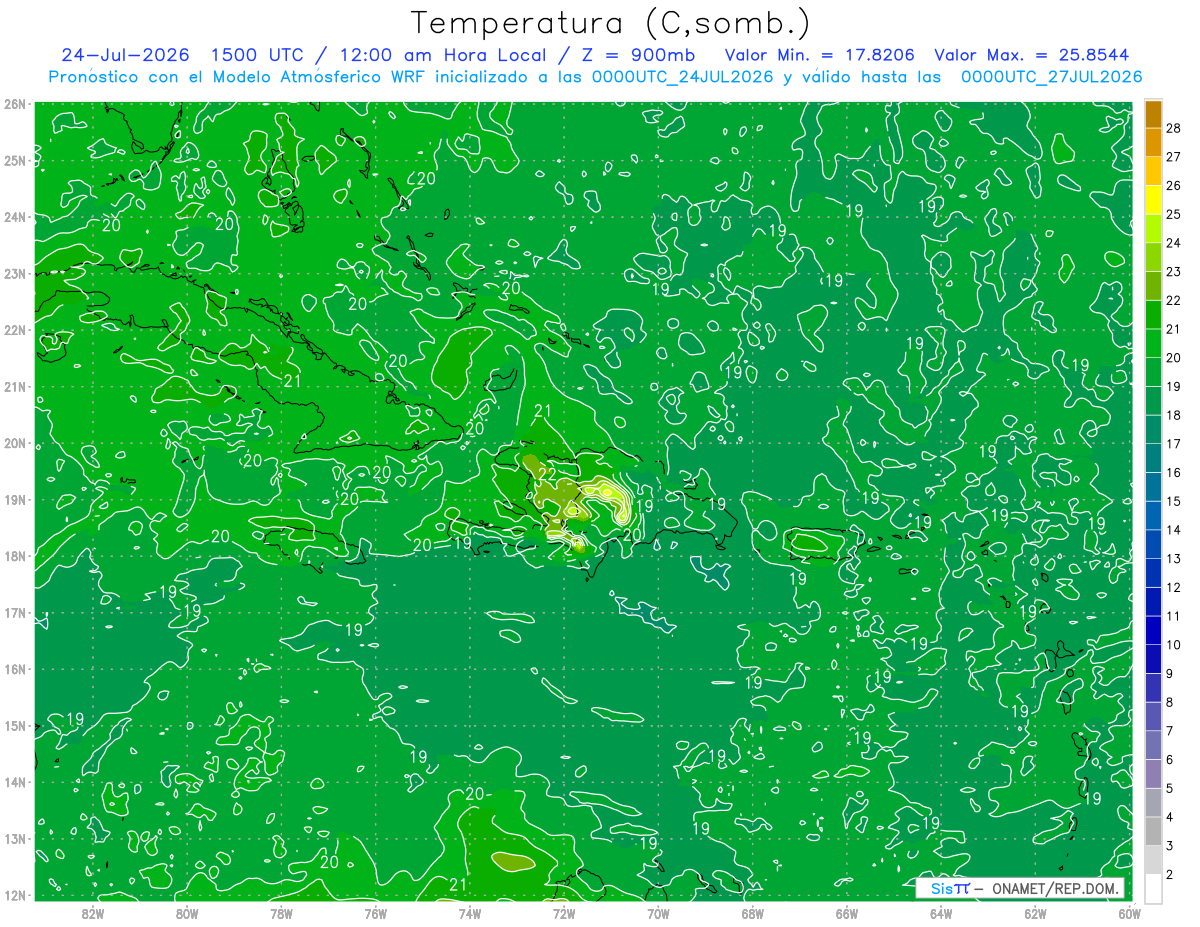Click the 'Z = 900mb' pressure level text
1200x927 pixels.
coord(639,55)
